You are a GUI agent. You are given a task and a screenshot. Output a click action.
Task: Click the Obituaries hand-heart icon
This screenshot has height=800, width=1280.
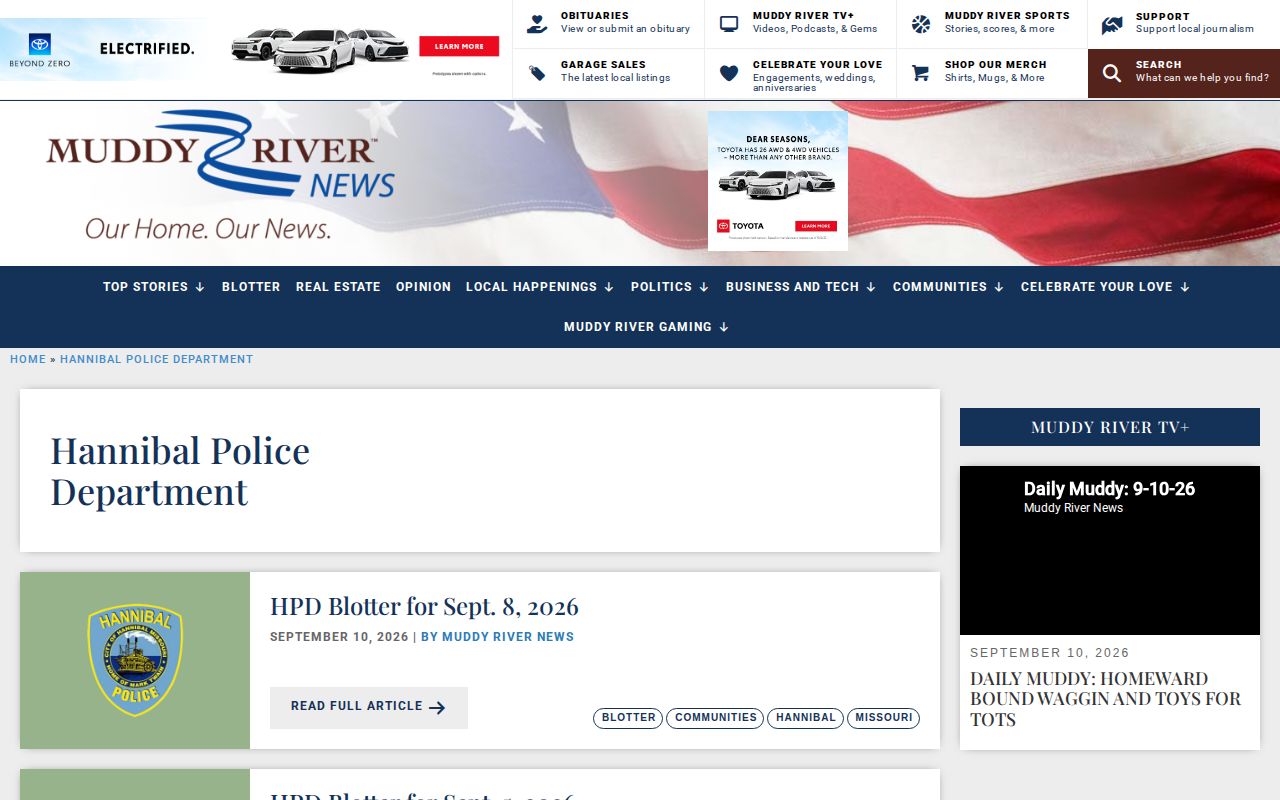click(x=537, y=24)
